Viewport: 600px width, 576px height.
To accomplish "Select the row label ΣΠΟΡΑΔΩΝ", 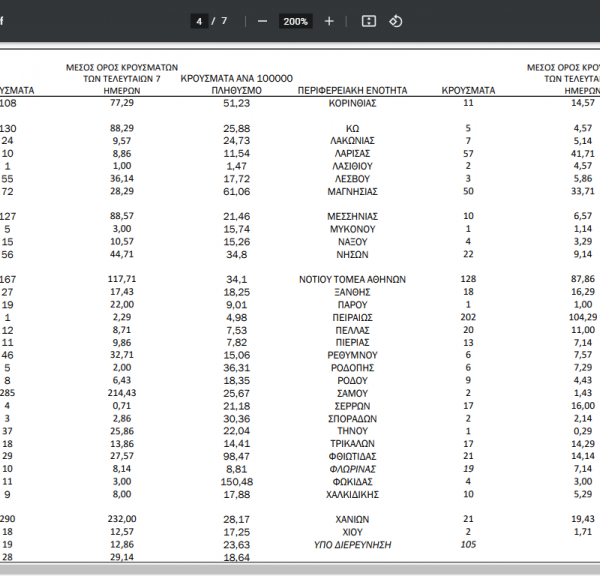I will [x=352, y=419].
